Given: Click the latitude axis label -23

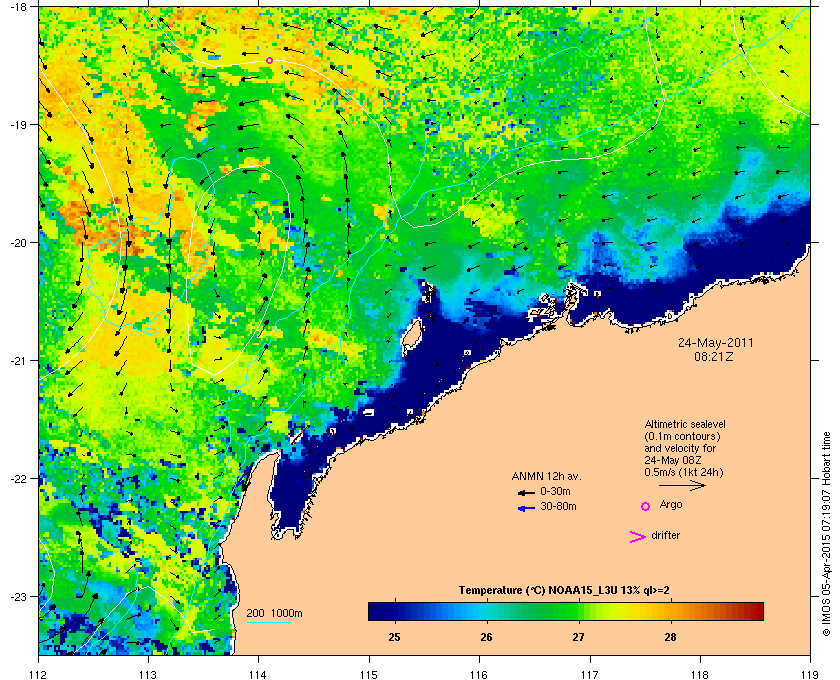Looking at the screenshot, I should [18, 596].
